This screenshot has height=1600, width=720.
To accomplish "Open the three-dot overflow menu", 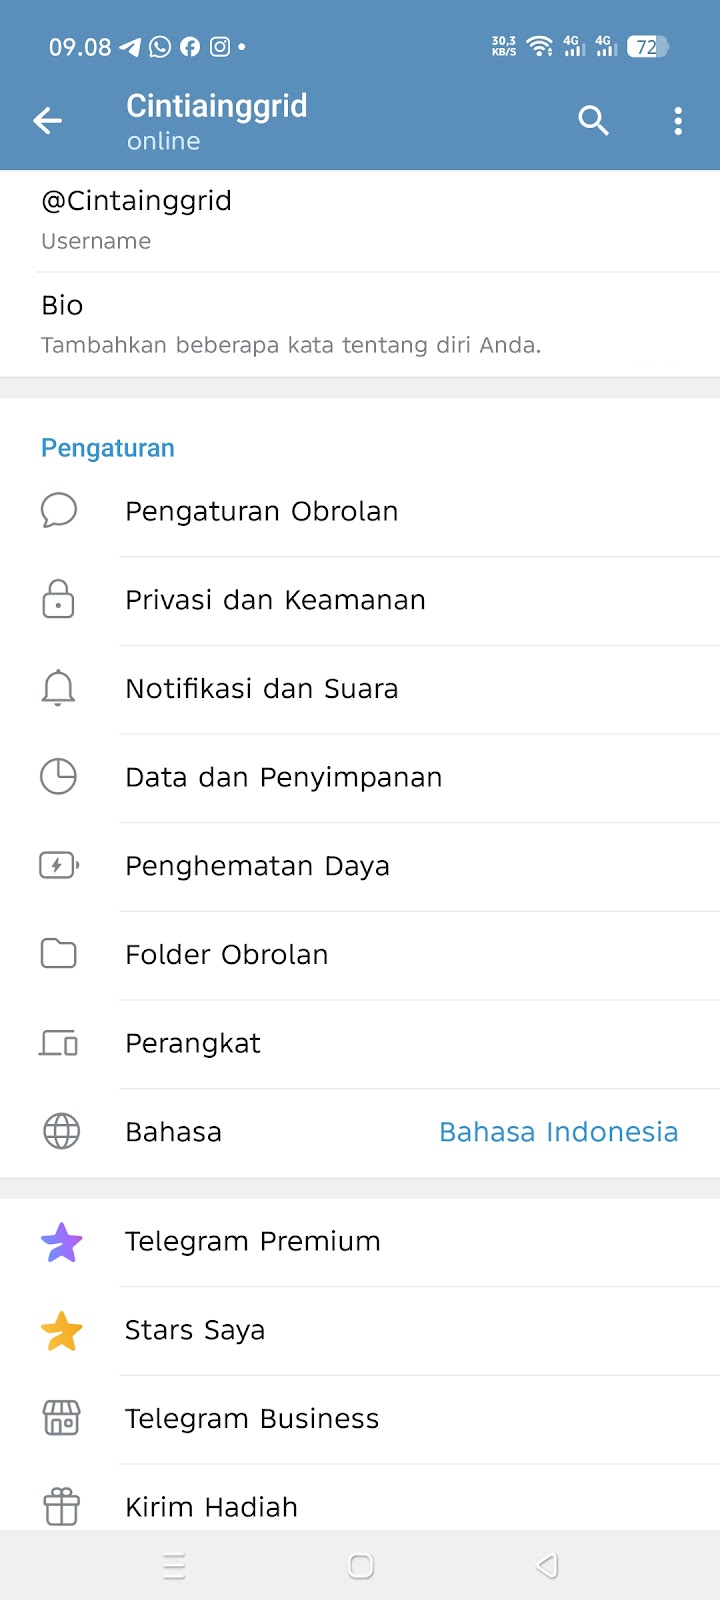I will pos(678,121).
